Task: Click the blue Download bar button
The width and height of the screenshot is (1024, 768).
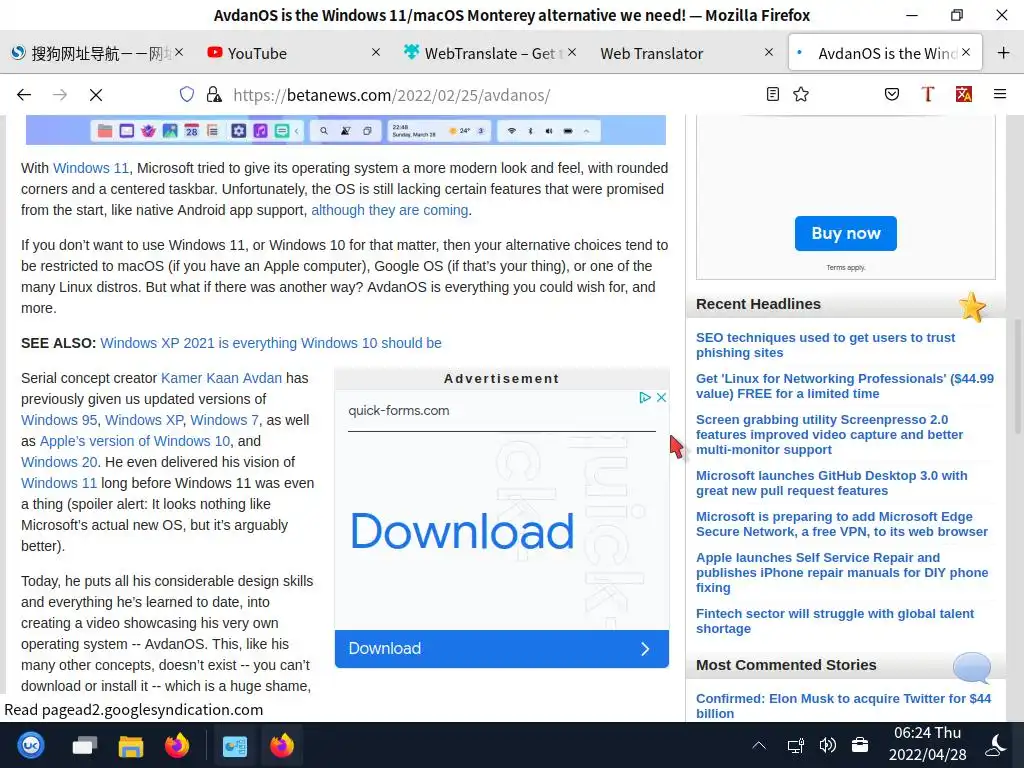Action: click(x=502, y=648)
